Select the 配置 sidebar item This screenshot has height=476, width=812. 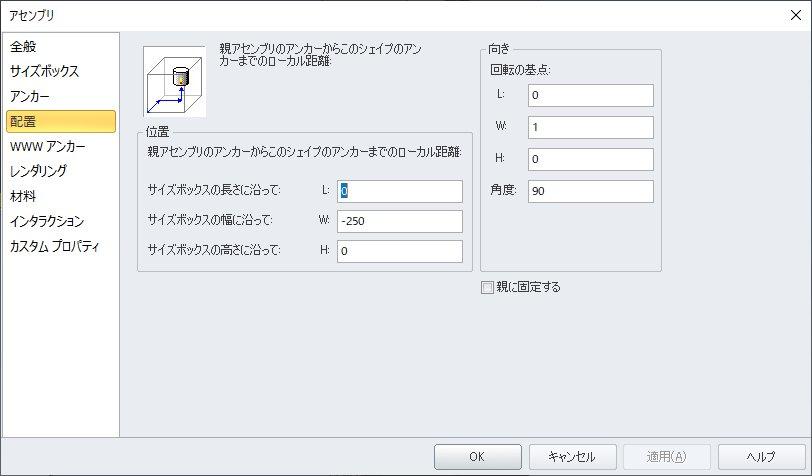click(x=24, y=122)
